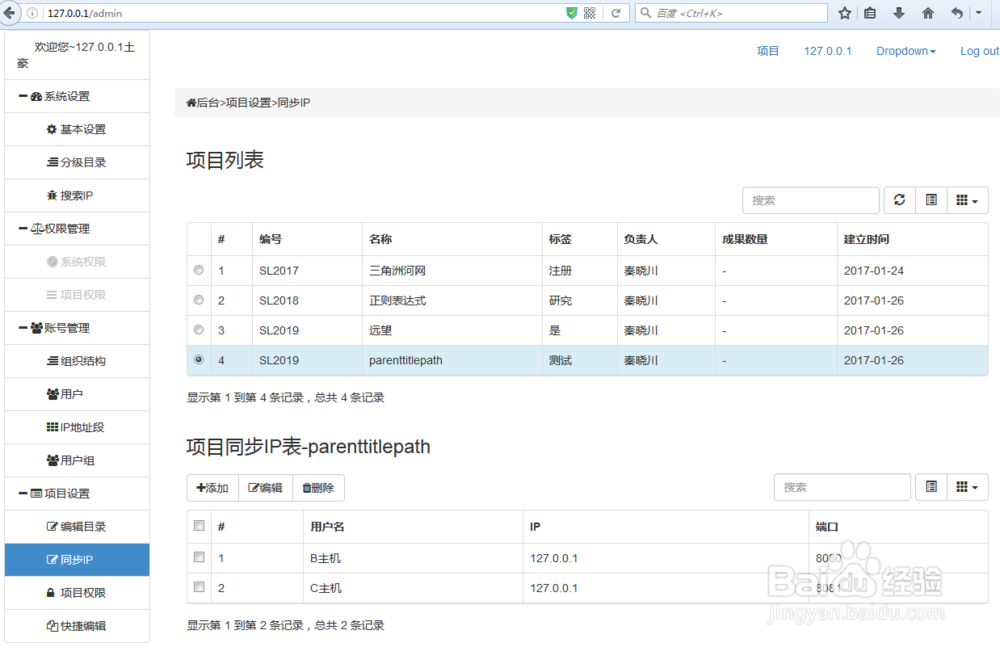Screen dimensions: 1000x647
Task: Click the 添加 button to add an IP
Action: point(212,487)
